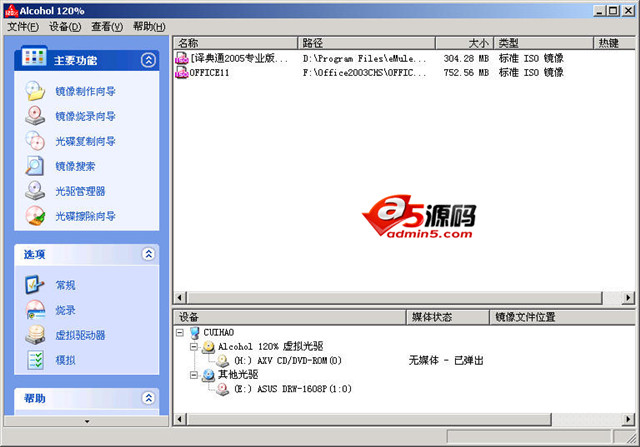Click the Alcohol 120% 虚拟光驱 group icon
The height and width of the screenshot is (447, 640).
pos(209,347)
